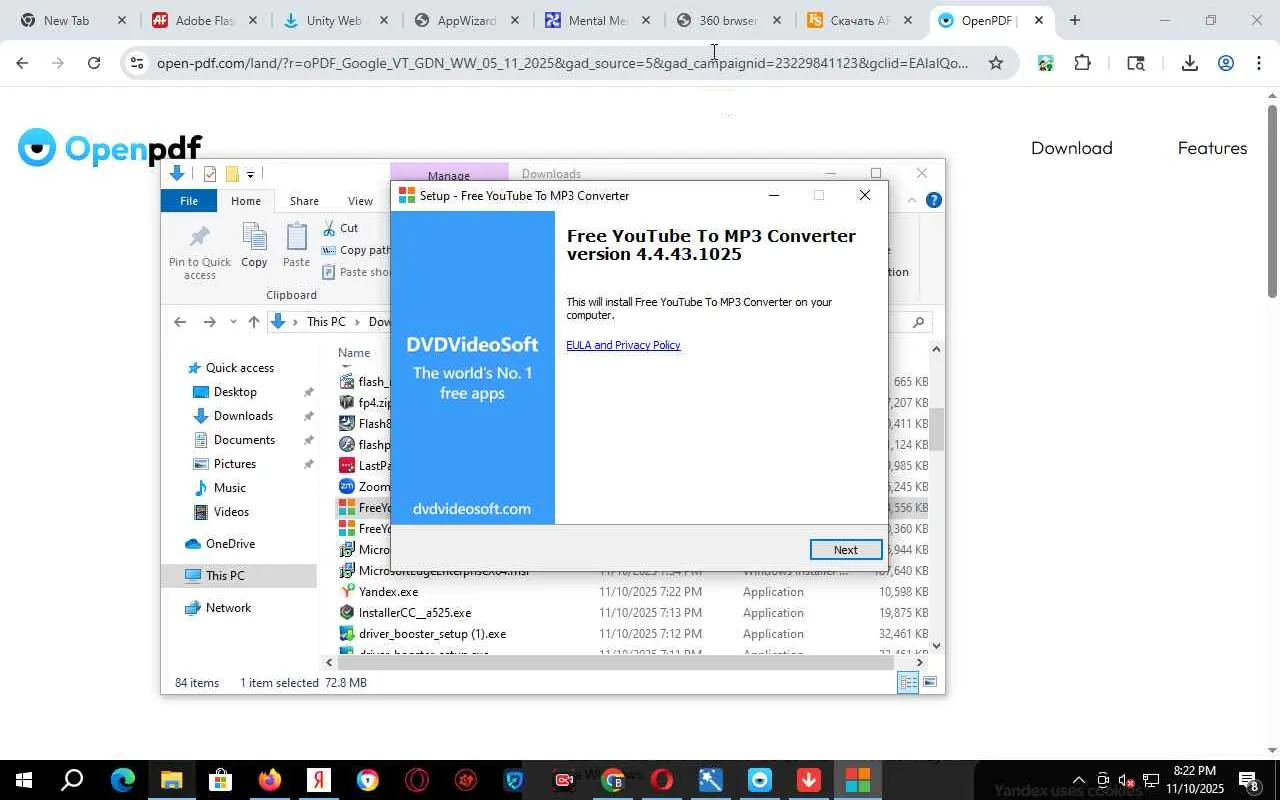The height and width of the screenshot is (800, 1280).
Task: Switch Explorer to large icons view
Action: [x=930, y=682]
